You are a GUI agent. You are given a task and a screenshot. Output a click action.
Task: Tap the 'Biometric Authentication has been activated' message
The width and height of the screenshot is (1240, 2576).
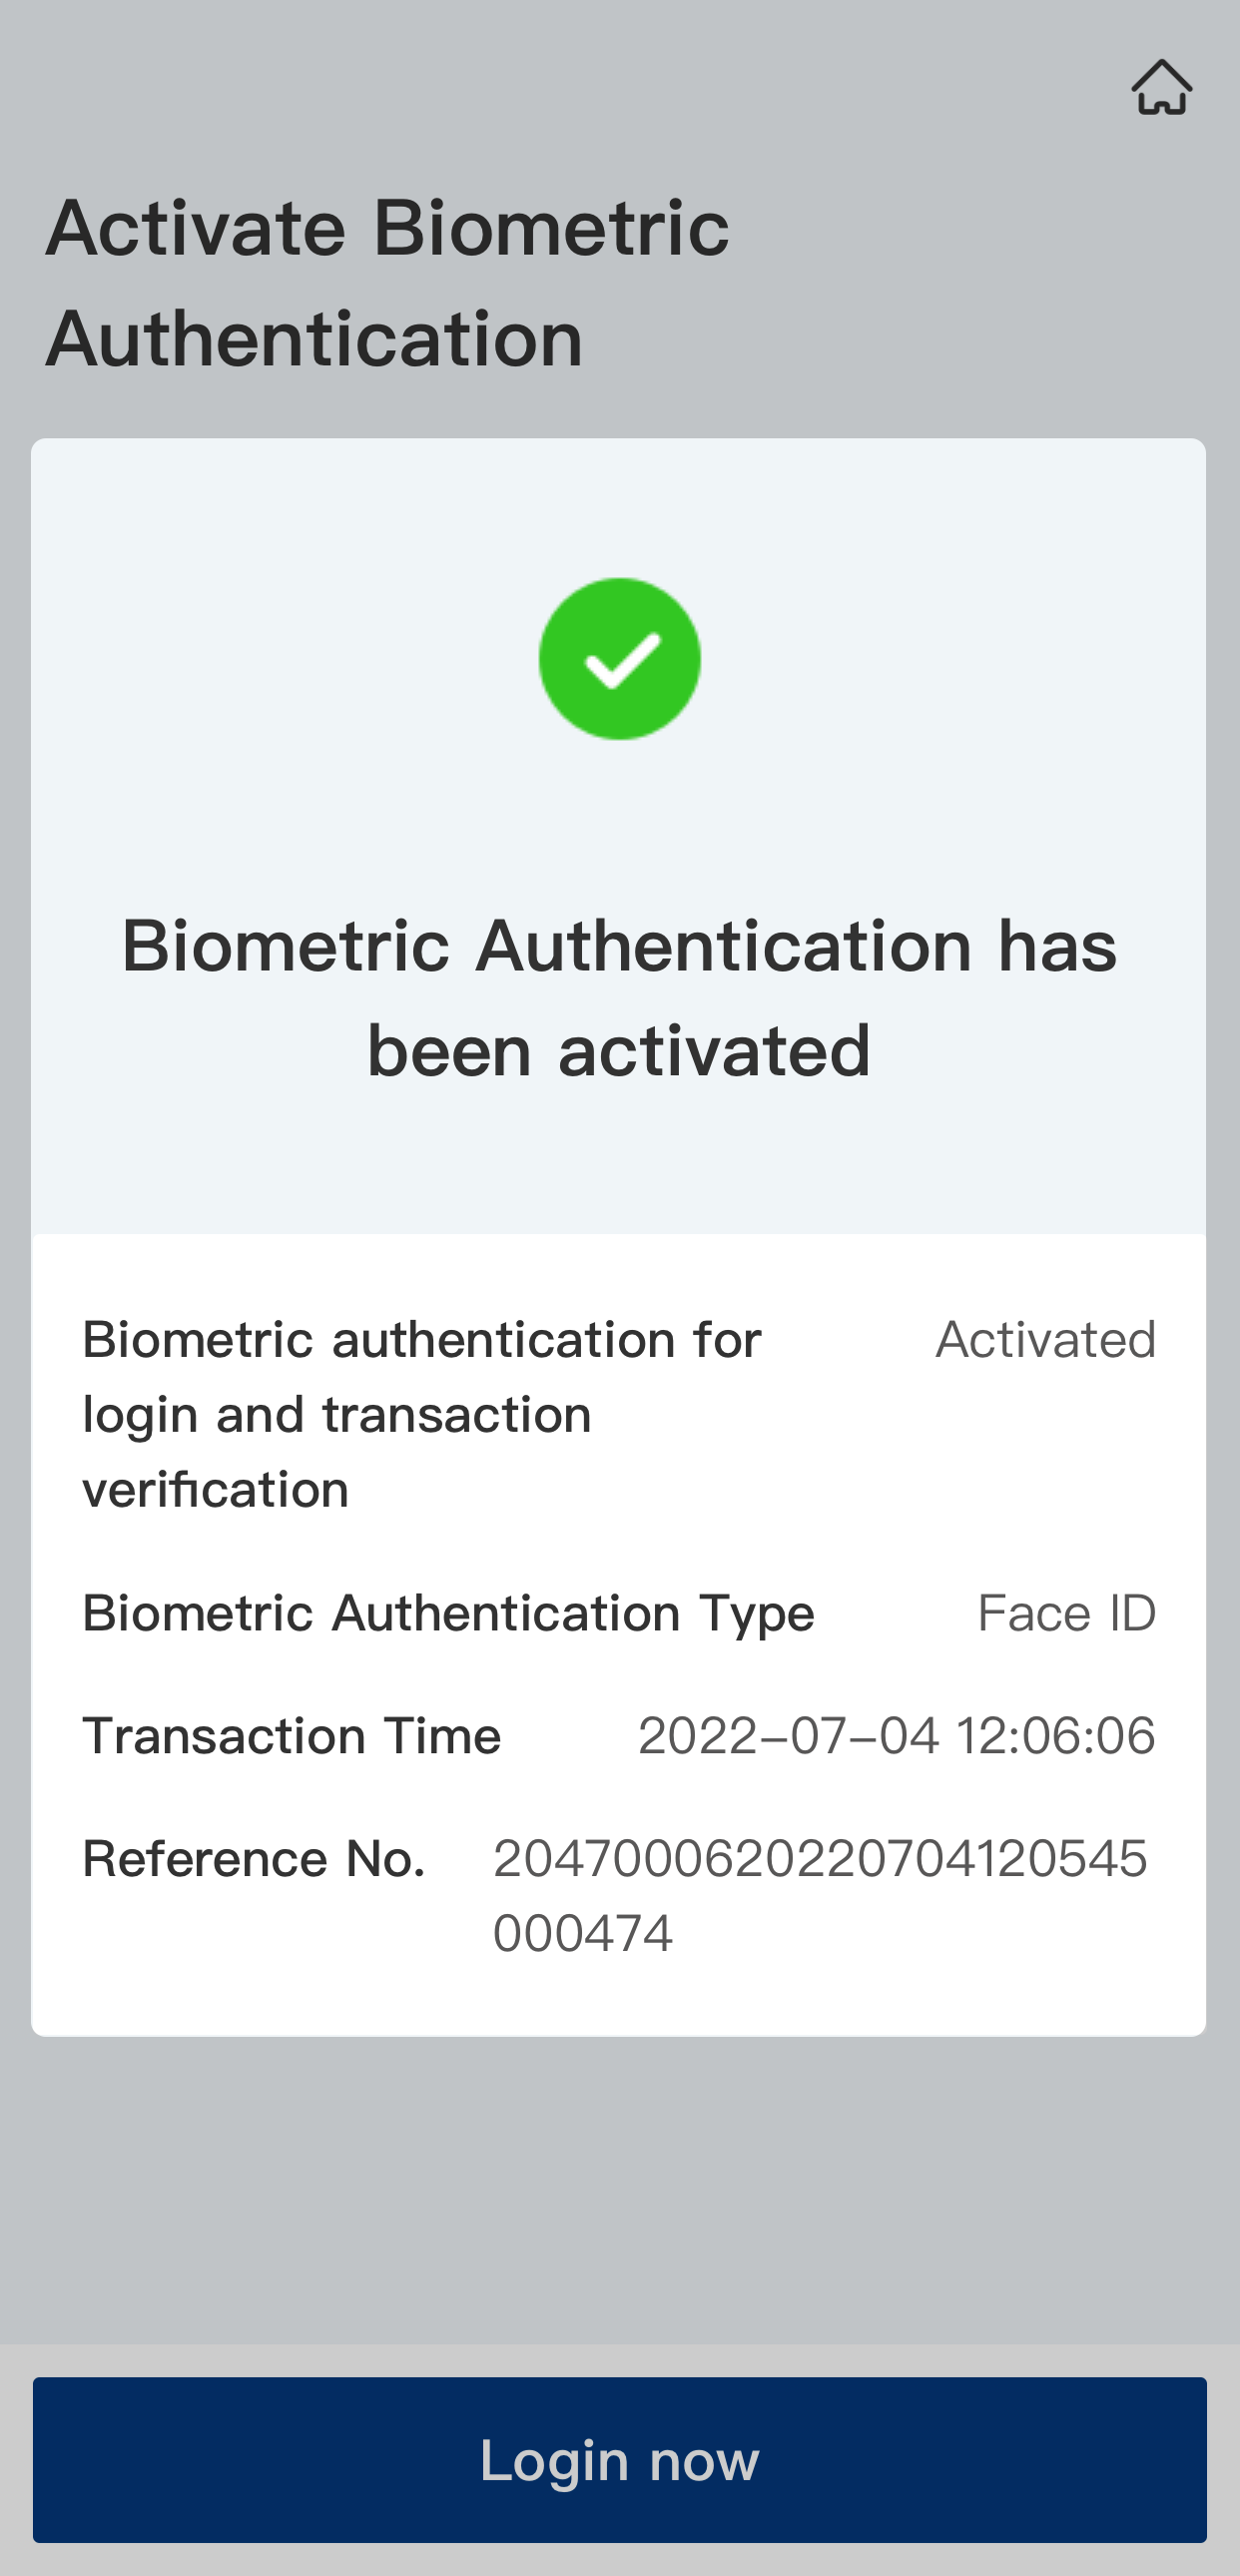point(619,998)
